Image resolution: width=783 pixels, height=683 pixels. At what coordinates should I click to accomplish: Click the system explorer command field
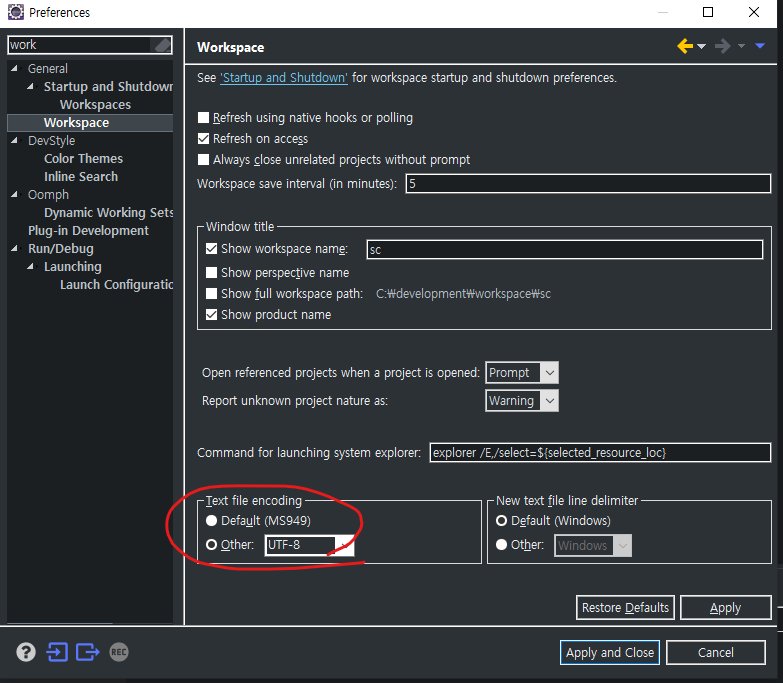point(600,452)
